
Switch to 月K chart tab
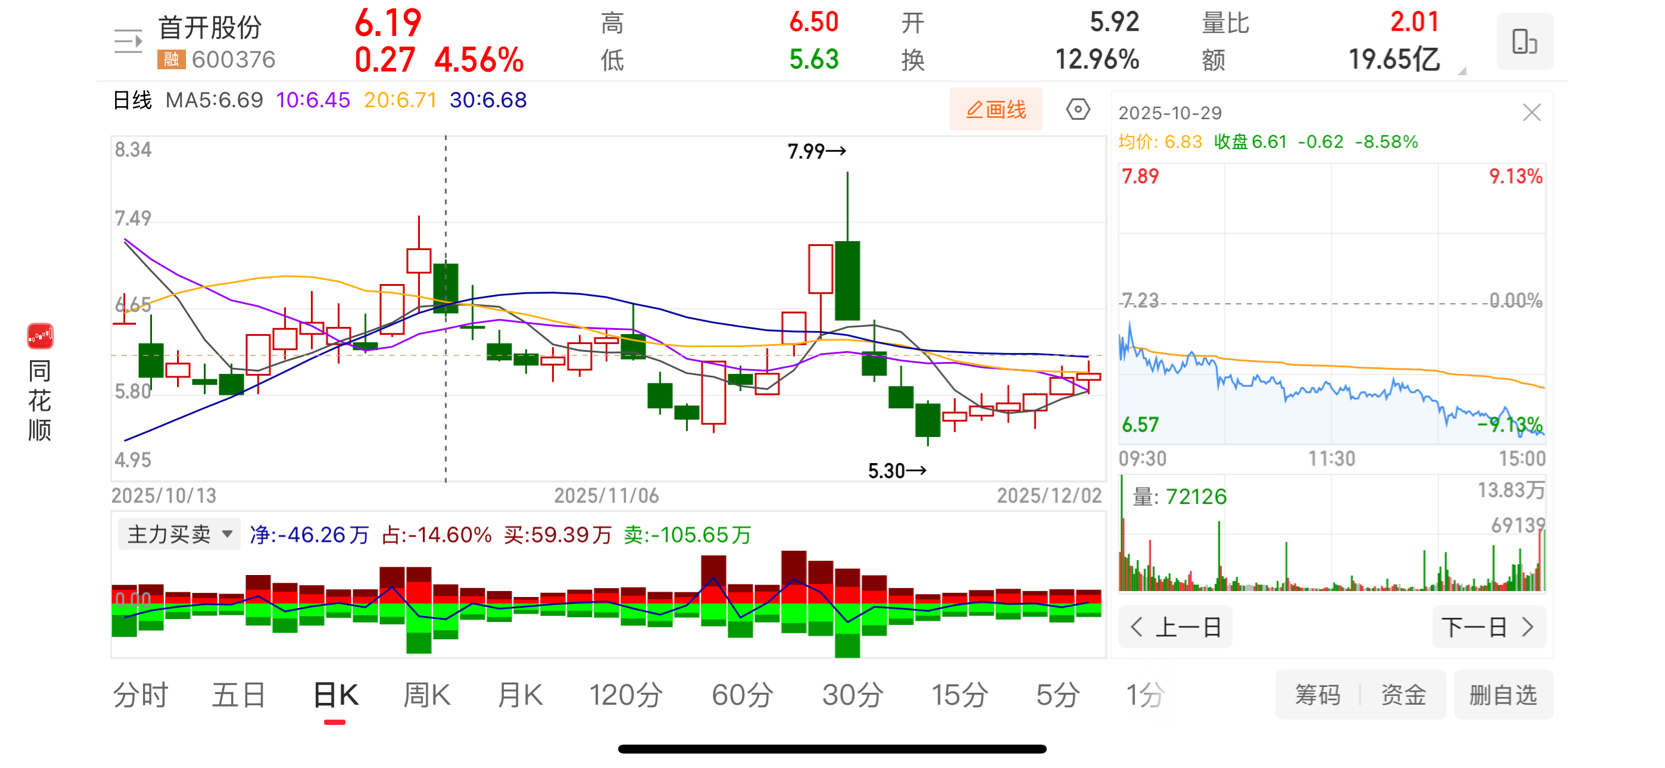click(x=520, y=695)
